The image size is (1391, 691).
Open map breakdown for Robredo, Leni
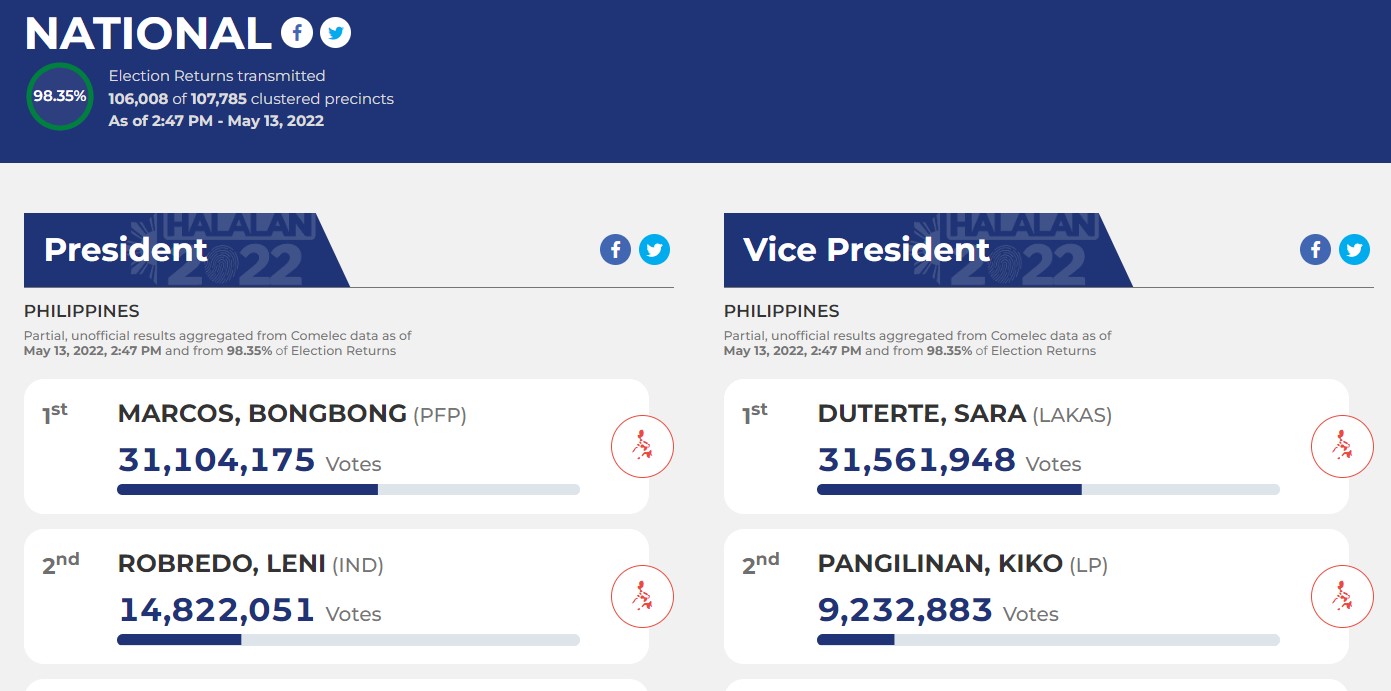click(642, 596)
